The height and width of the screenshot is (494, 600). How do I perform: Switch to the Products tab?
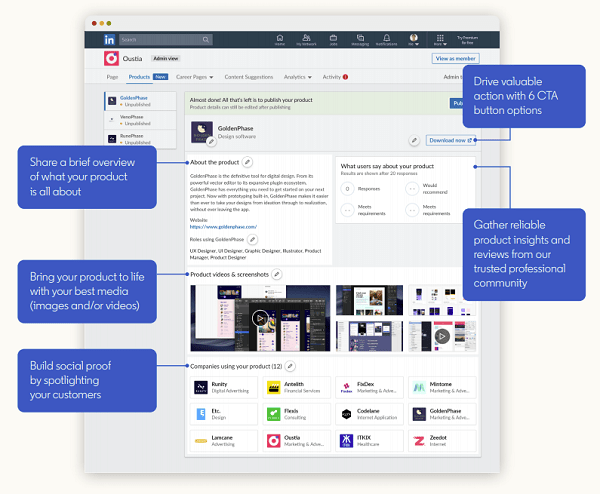pos(139,76)
